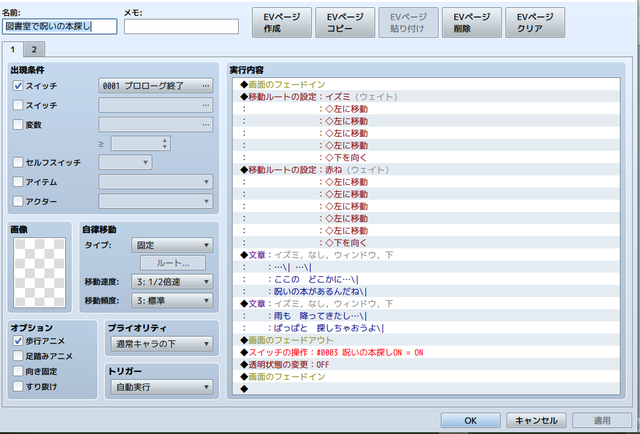640x434 pixels.
Task: Confirm with the OK button
Action: click(x=471, y=421)
